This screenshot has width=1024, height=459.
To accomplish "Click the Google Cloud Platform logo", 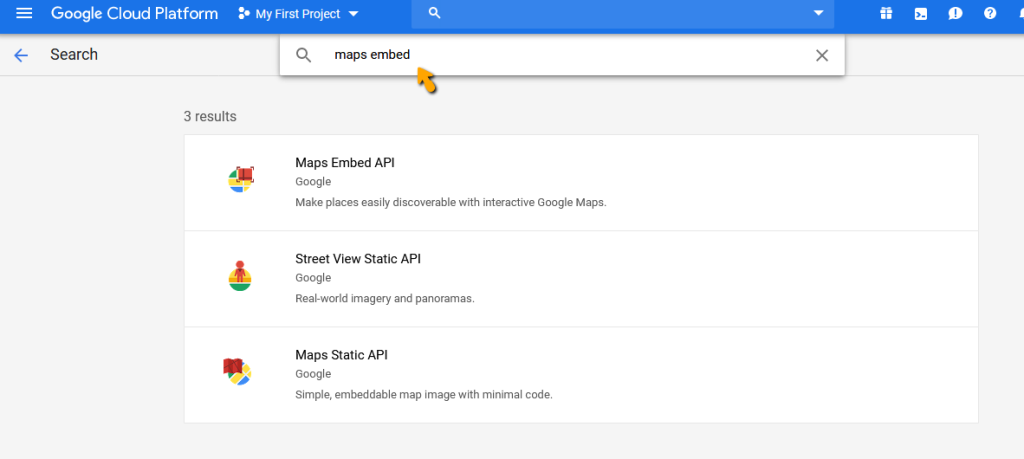I will 134,14.
